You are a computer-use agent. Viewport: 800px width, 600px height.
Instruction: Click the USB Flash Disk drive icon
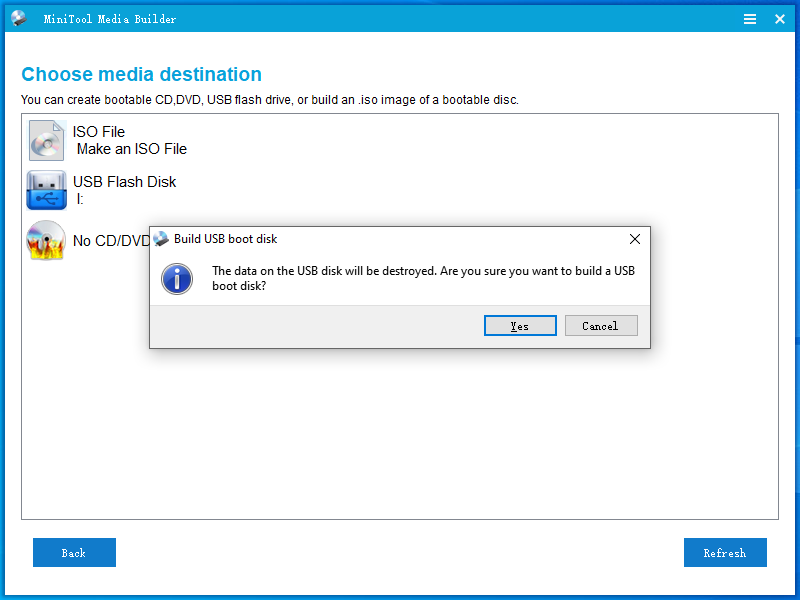pos(46,190)
